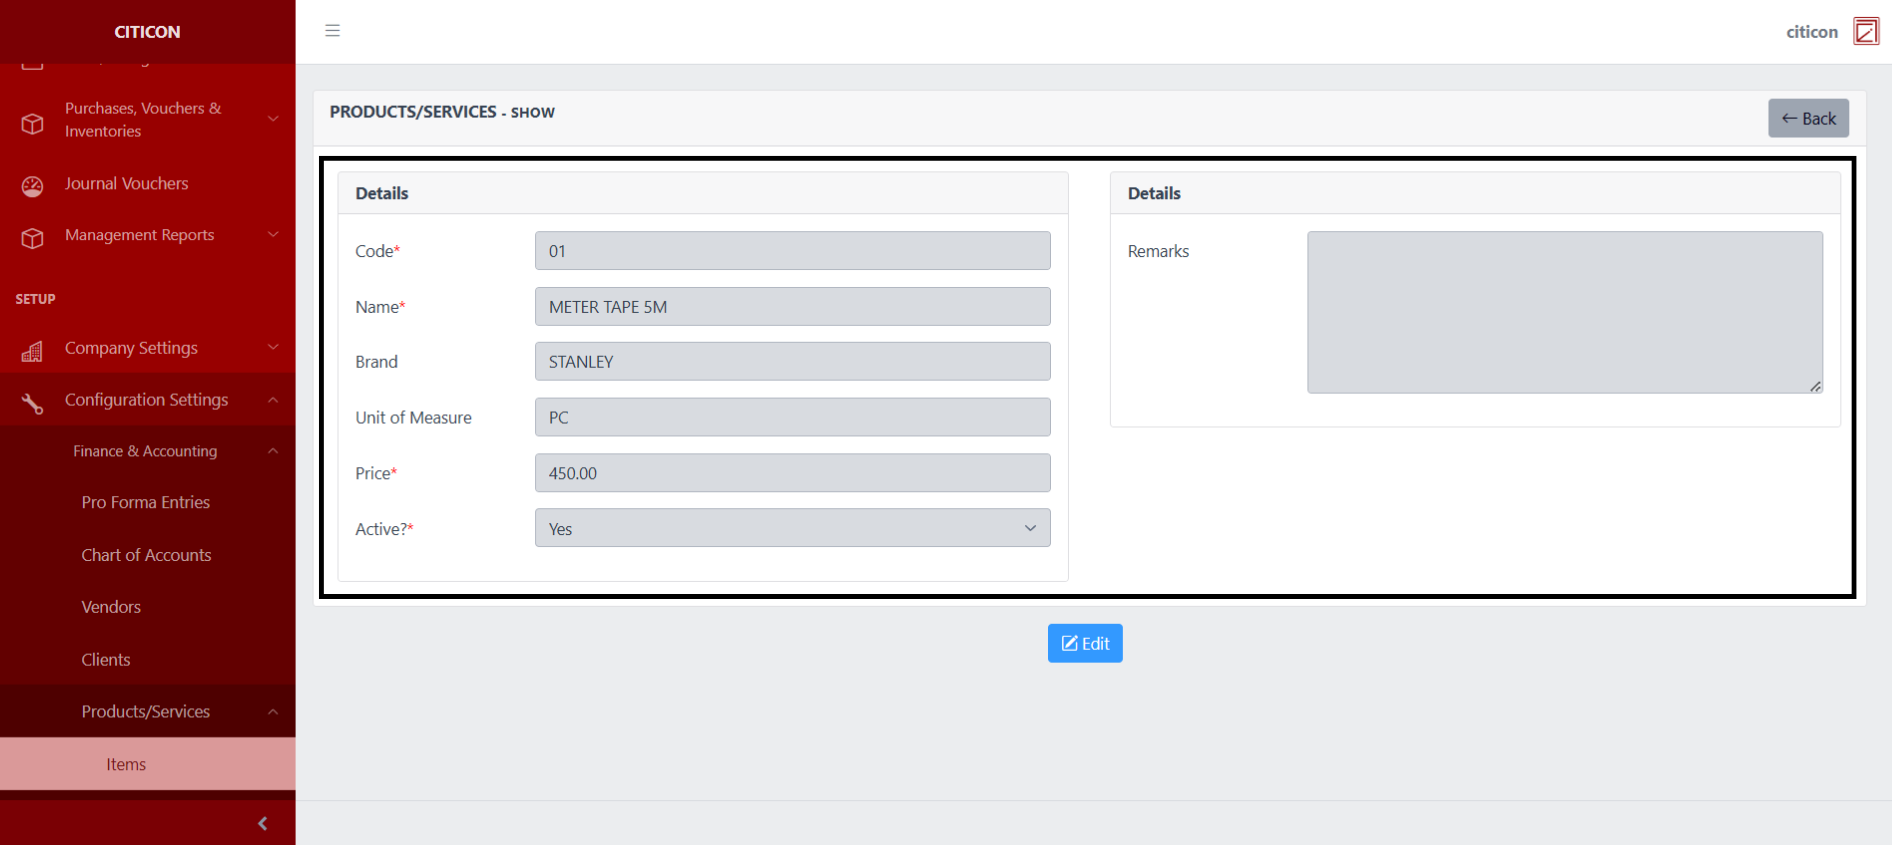Open the Vendors menu item
Viewport: 1892px width, 845px height.
tap(111, 607)
